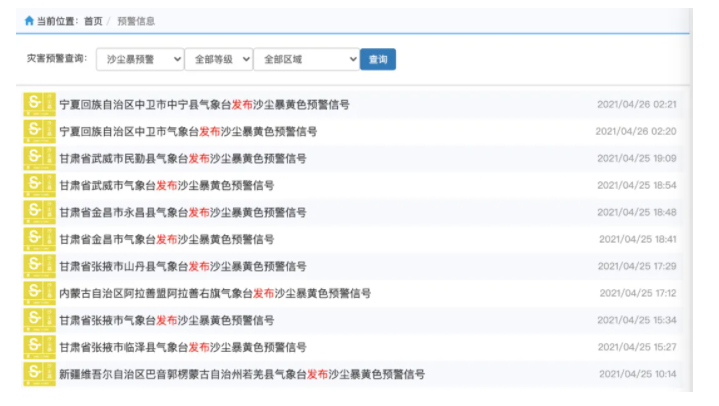Screen dimensions: 719x406
Task: Go to 首页 in the breadcrumb
Action: tap(93, 21)
